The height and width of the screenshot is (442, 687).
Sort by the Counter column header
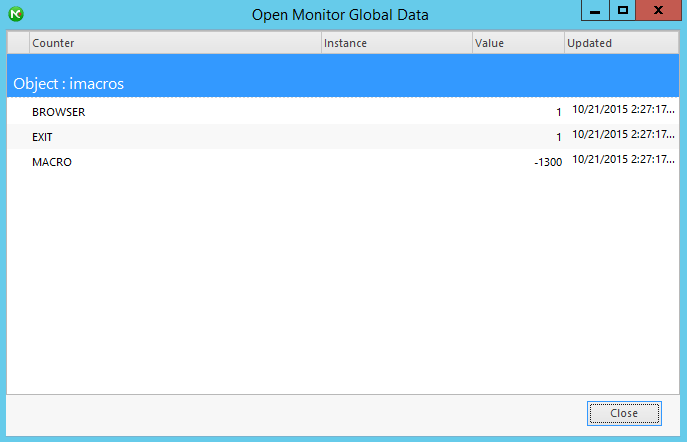click(175, 43)
